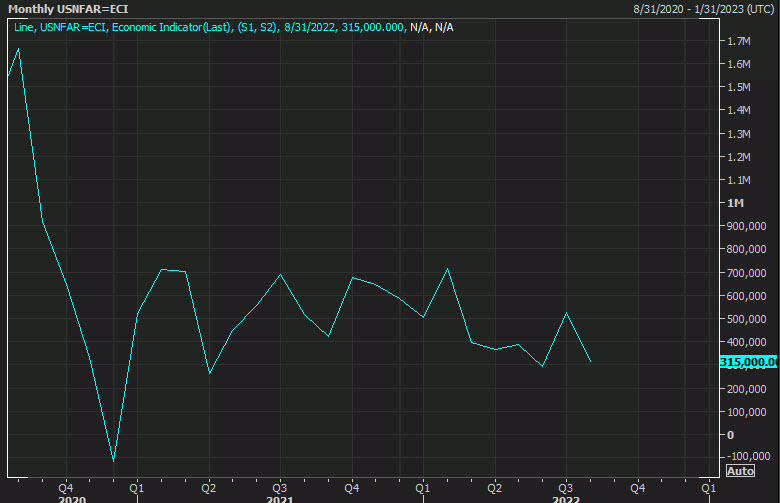Click the lowest trough of the line near -100,000

coord(113,461)
